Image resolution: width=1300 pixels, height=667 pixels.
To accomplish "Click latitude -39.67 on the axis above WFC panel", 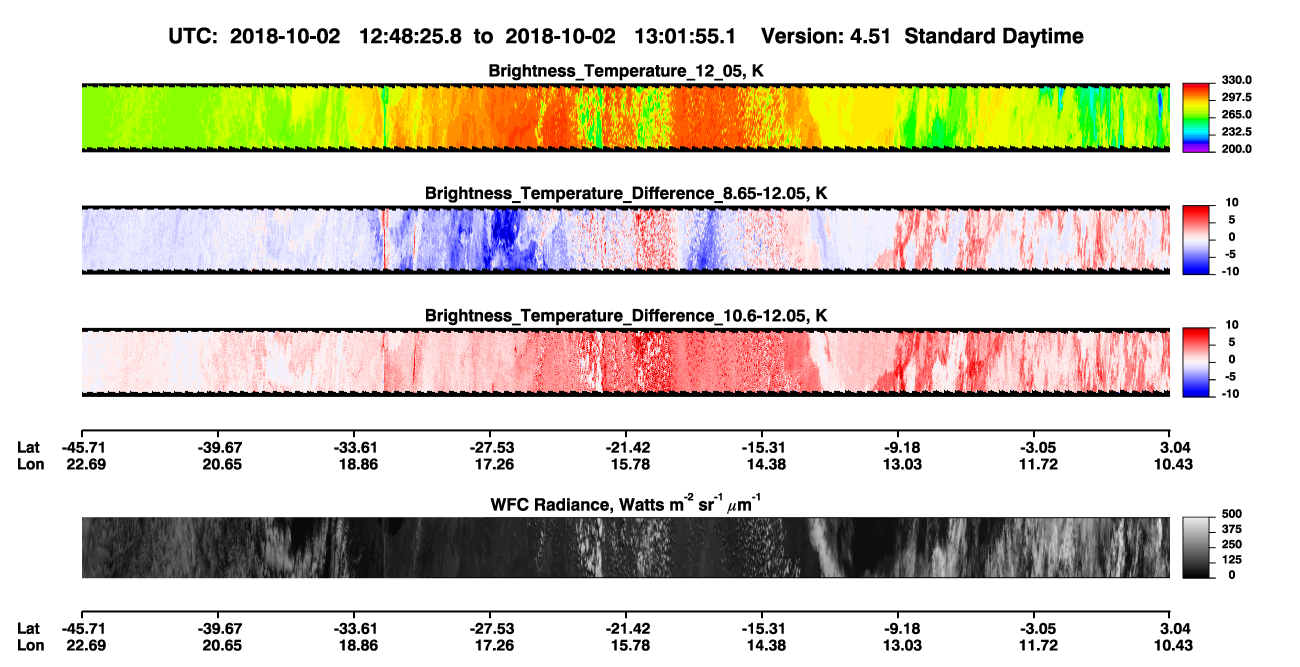I will pyautogui.click(x=217, y=448).
